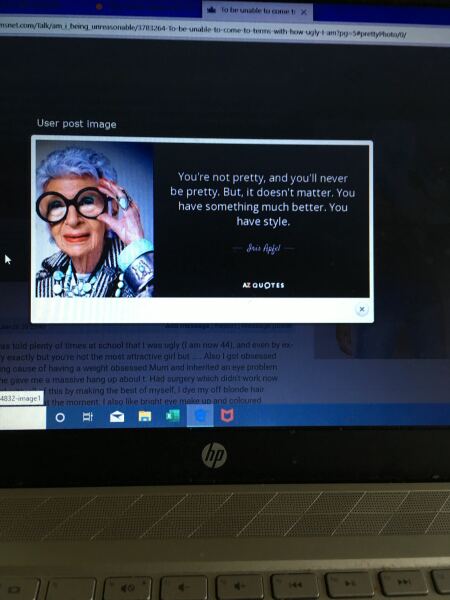Close the active browser tab
The width and height of the screenshot is (450, 600).
[x=304, y=12]
